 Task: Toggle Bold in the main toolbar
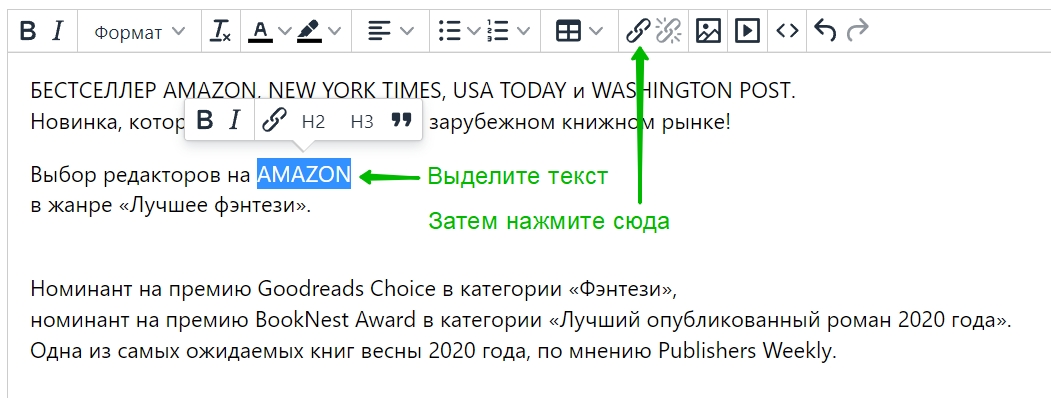pyautogui.click(x=27, y=31)
